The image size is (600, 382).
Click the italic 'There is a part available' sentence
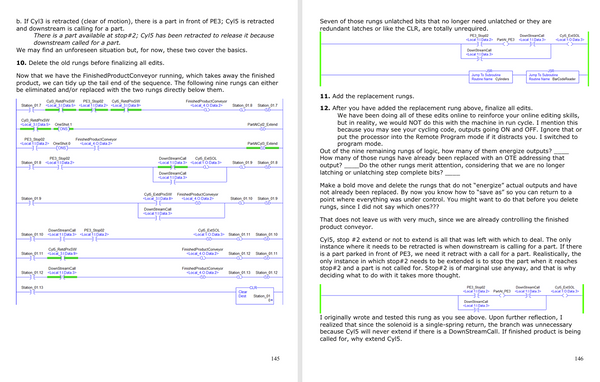(153, 39)
